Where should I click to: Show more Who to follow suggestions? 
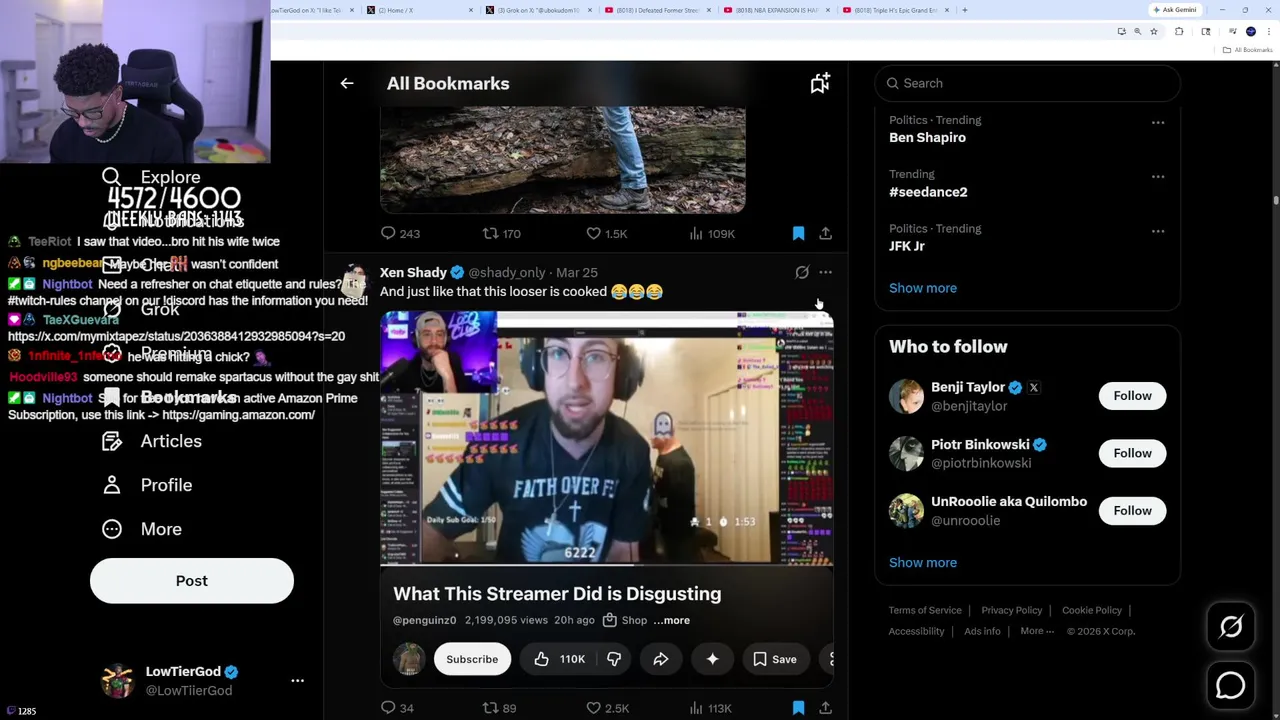click(923, 562)
